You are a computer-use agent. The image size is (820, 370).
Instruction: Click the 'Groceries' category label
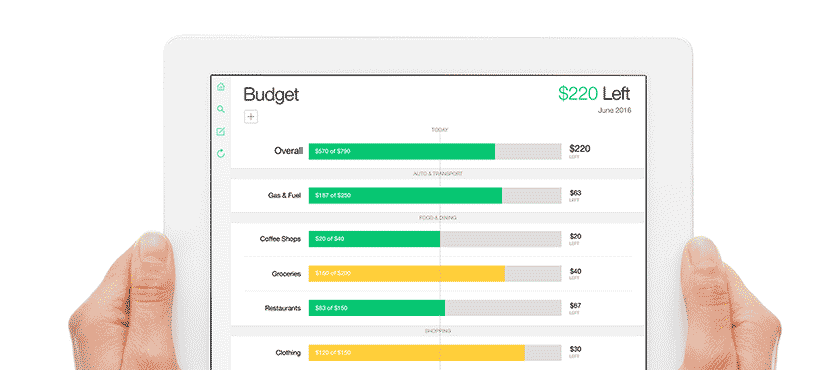coord(287,274)
